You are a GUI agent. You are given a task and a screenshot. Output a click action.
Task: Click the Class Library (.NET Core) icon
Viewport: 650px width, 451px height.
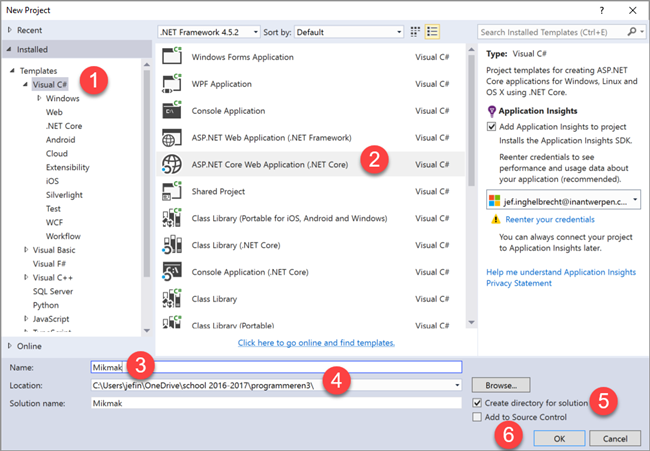point(172,245)
